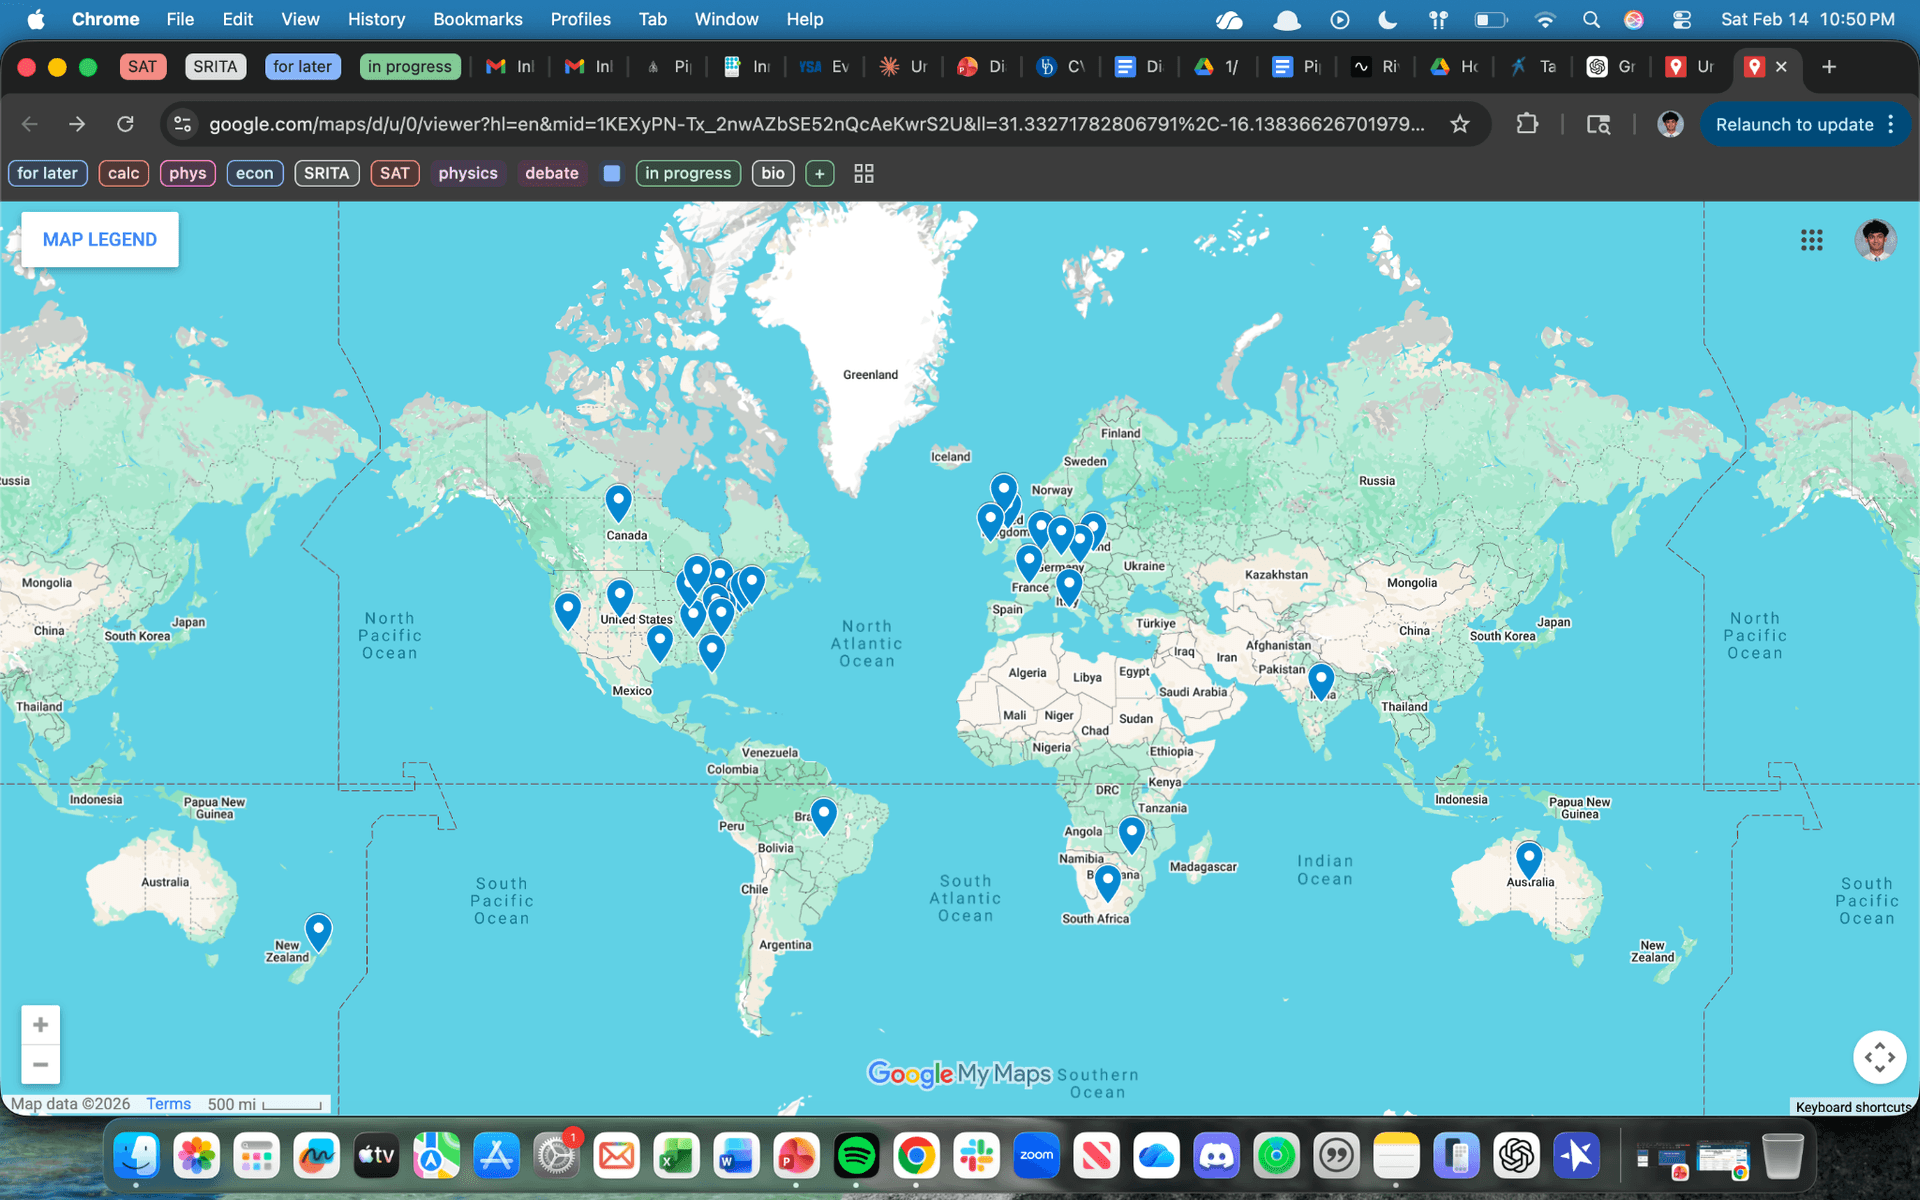Image resolution: width=1920 pixels, height=1200 pixels.
Task: Expand the SAT tab group
Action: (x=142, y=67)
